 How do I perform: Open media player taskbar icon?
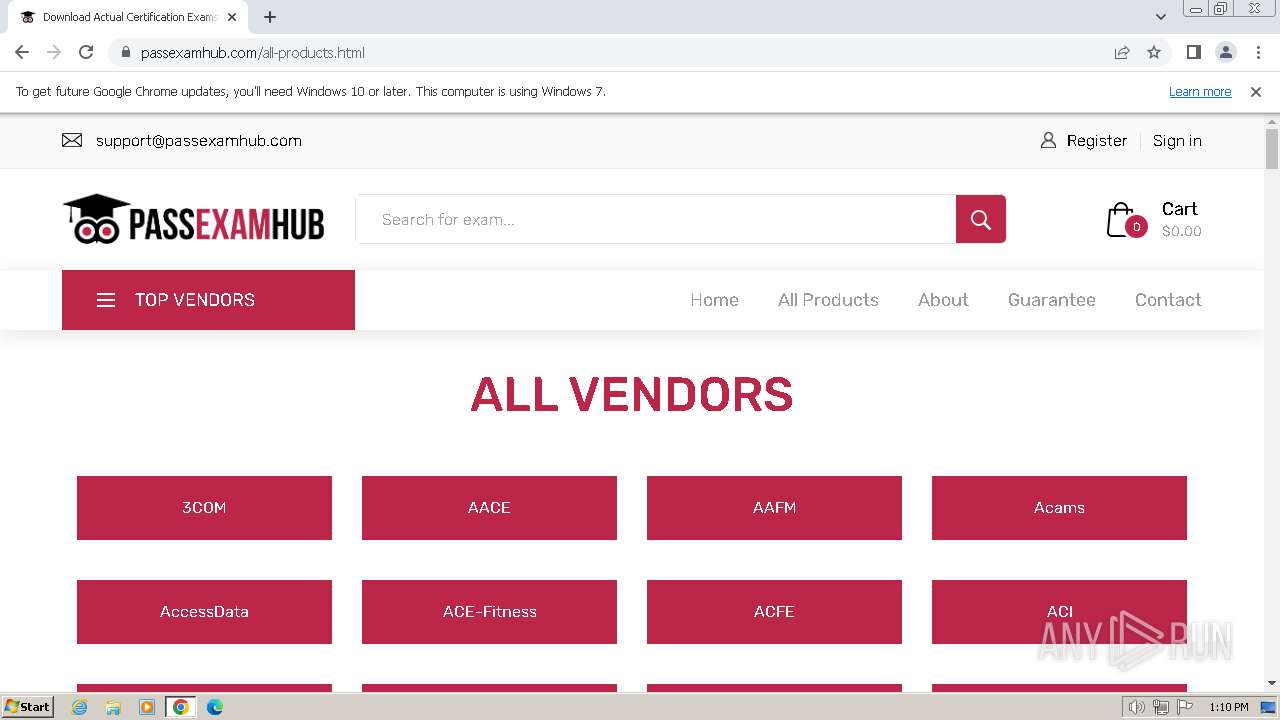coord(147,707)
